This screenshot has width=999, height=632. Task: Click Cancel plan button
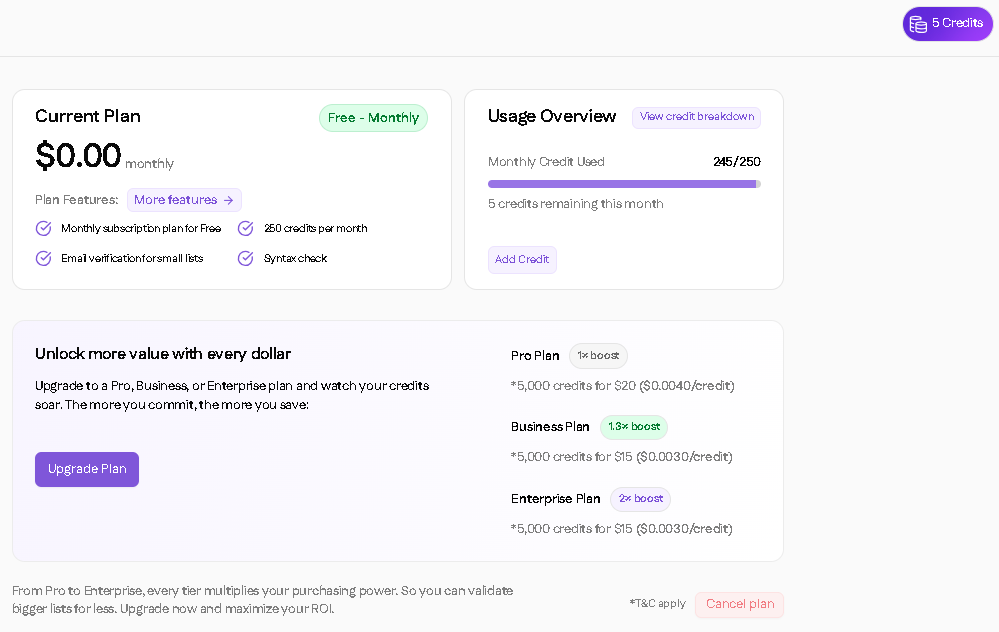[739, 604]
